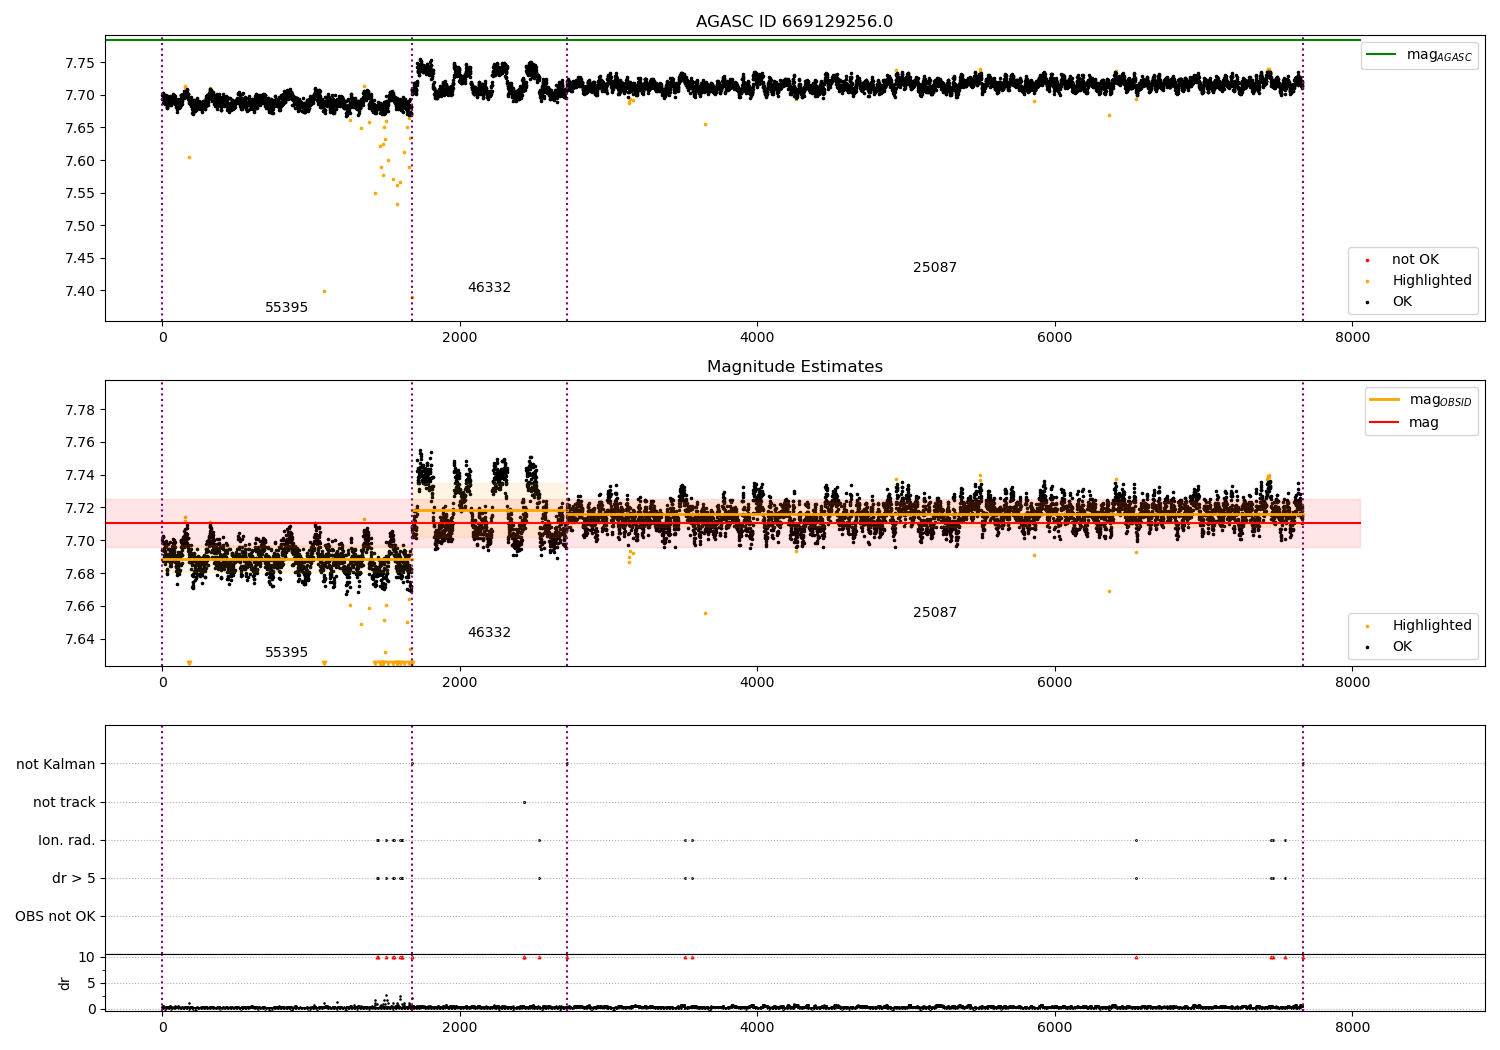
Task: Click '25087' in the Magnitude Estimates panel
Action: [x=935, y=613]
